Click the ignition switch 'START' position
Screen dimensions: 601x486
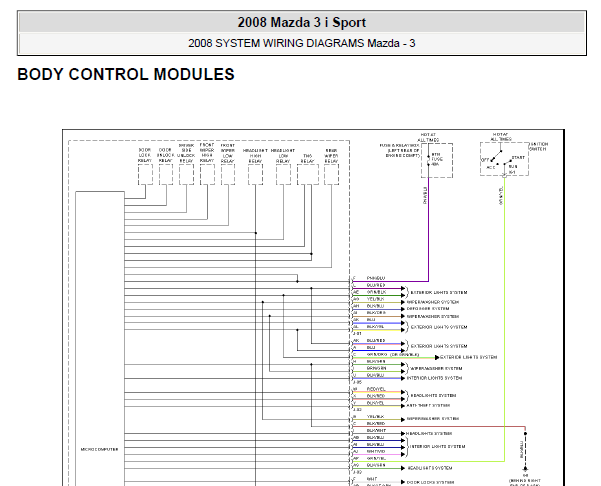pos(518,158)
